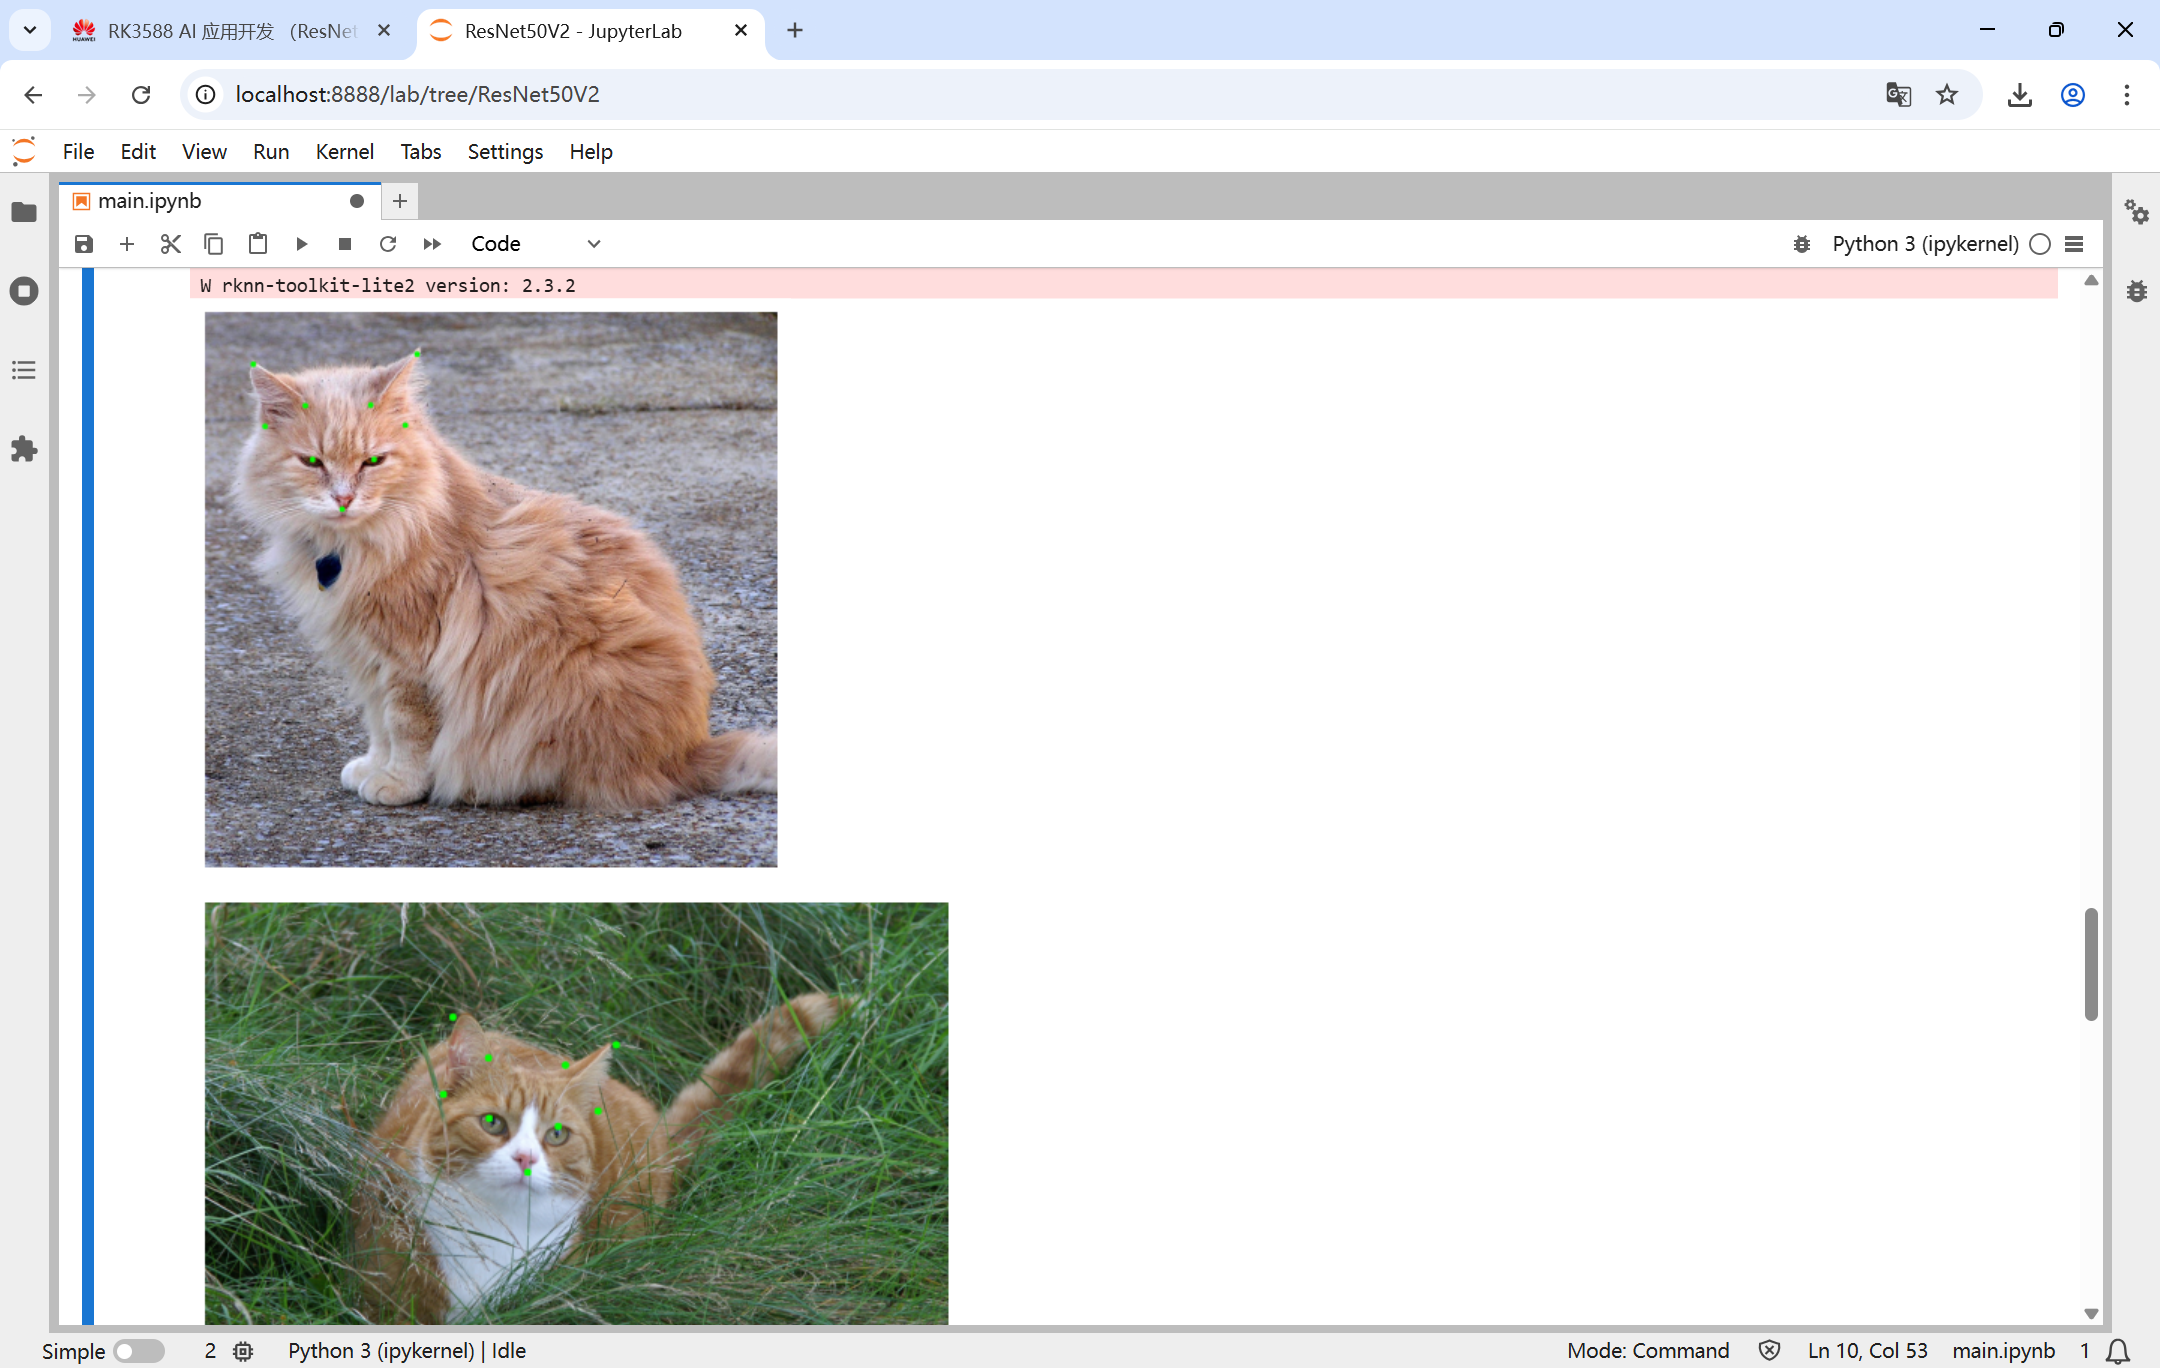2160x1368 pixels.
Task: Save the notebook with the disk icon
Action: (84, 244)
